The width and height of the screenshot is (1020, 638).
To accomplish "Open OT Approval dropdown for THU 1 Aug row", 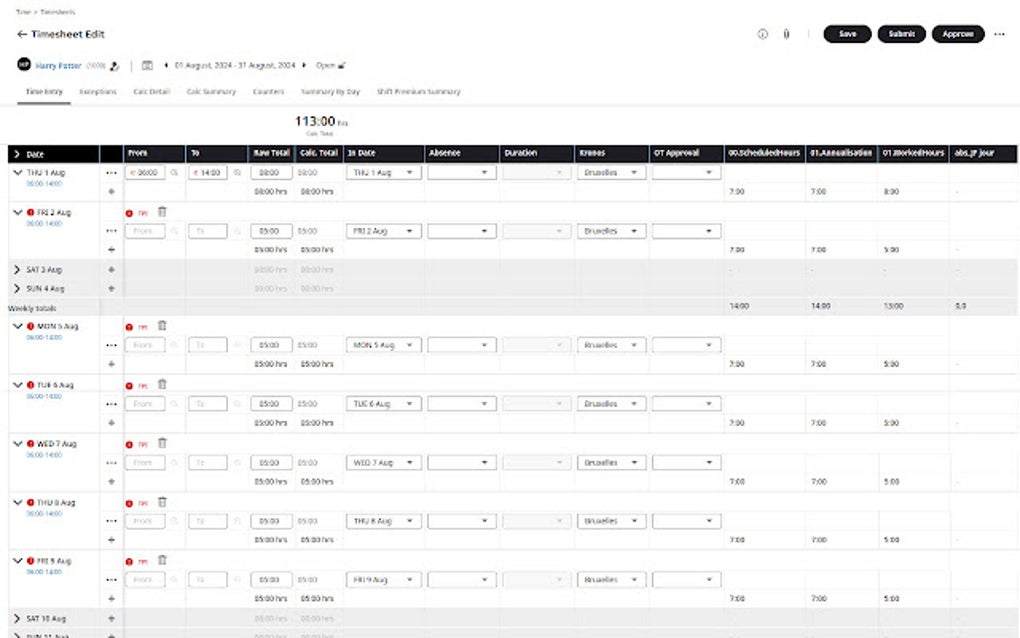I will click(x=686, y=173).
